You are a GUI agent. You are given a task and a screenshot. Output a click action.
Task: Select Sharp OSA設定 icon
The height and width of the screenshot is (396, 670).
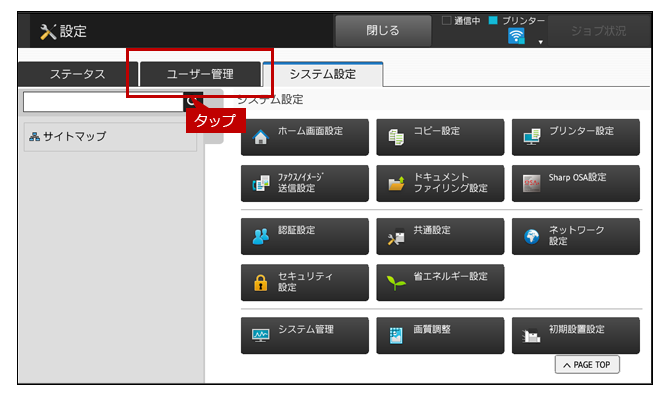pos(532,183)
